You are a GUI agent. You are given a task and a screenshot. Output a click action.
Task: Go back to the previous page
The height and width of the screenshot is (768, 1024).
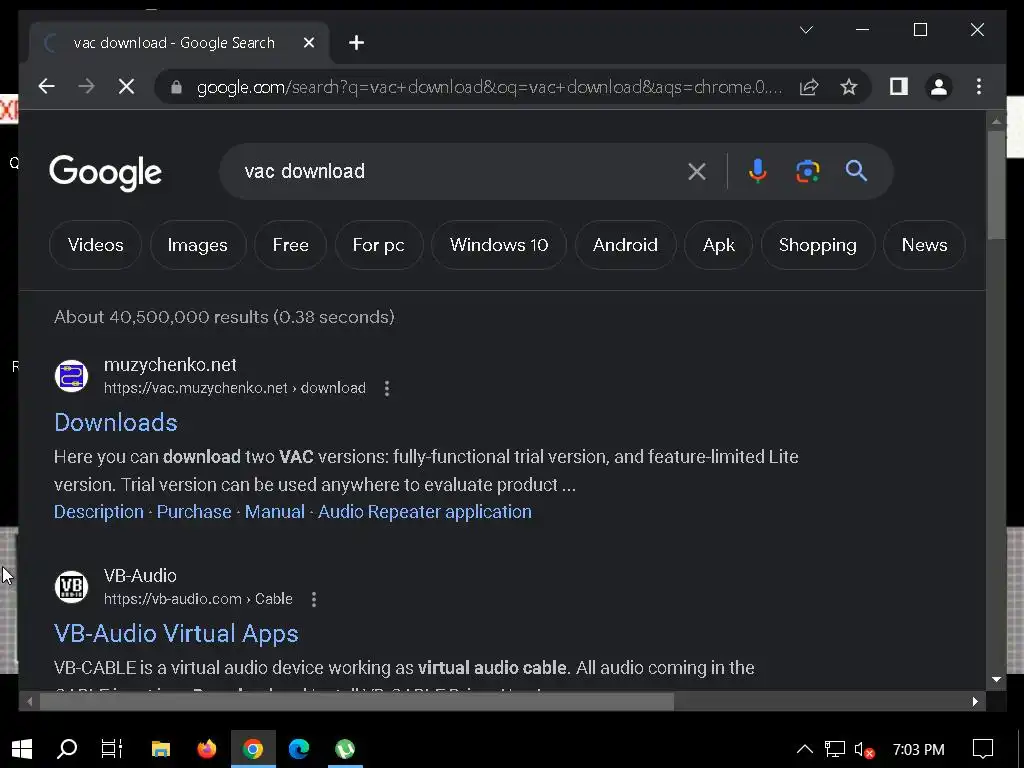point(46,86)
